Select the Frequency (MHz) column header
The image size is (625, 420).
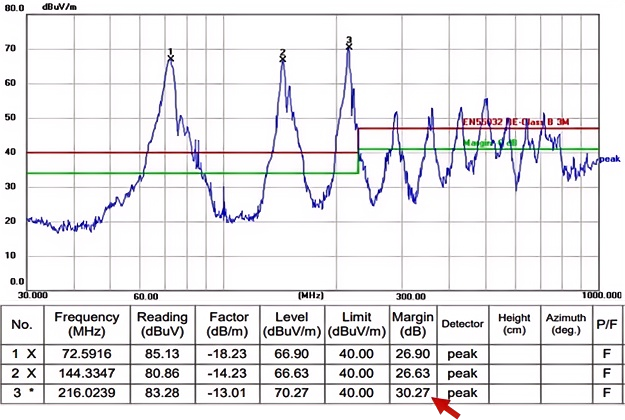87,323
